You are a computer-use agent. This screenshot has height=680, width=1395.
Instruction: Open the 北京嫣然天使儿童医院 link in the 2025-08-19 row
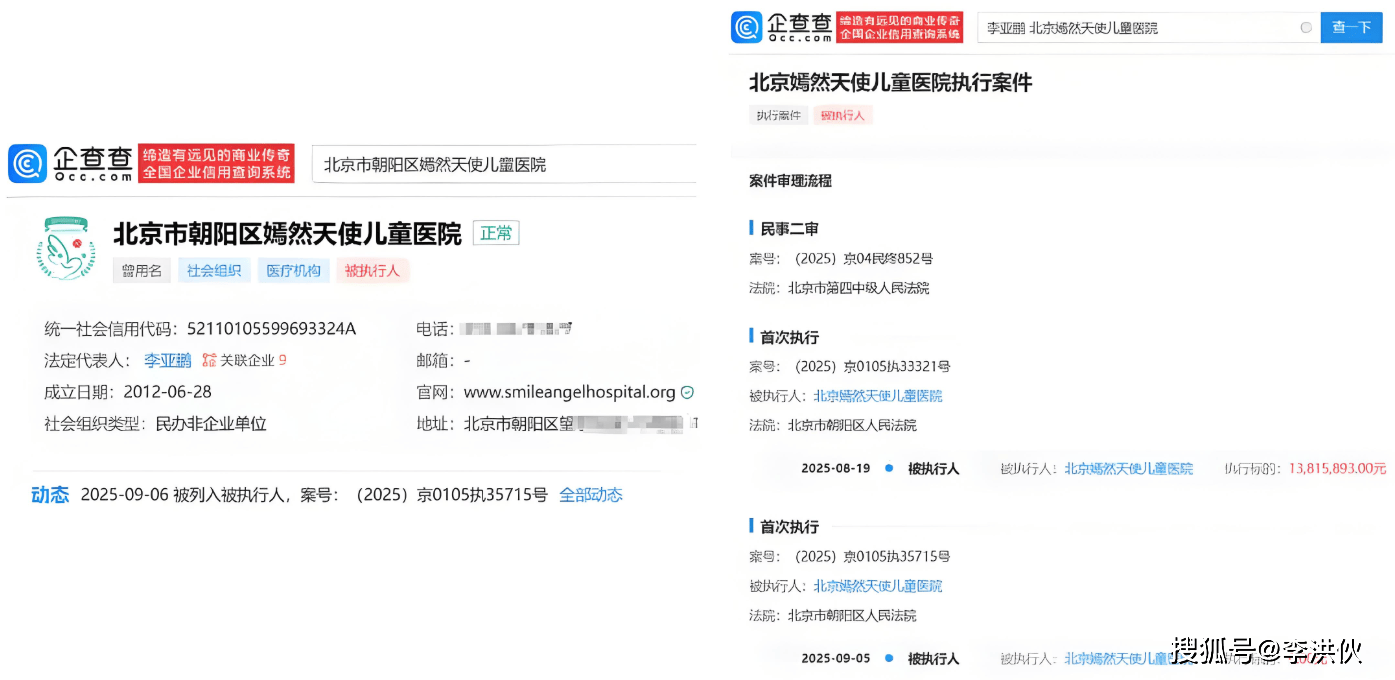tap(1128, 468)
